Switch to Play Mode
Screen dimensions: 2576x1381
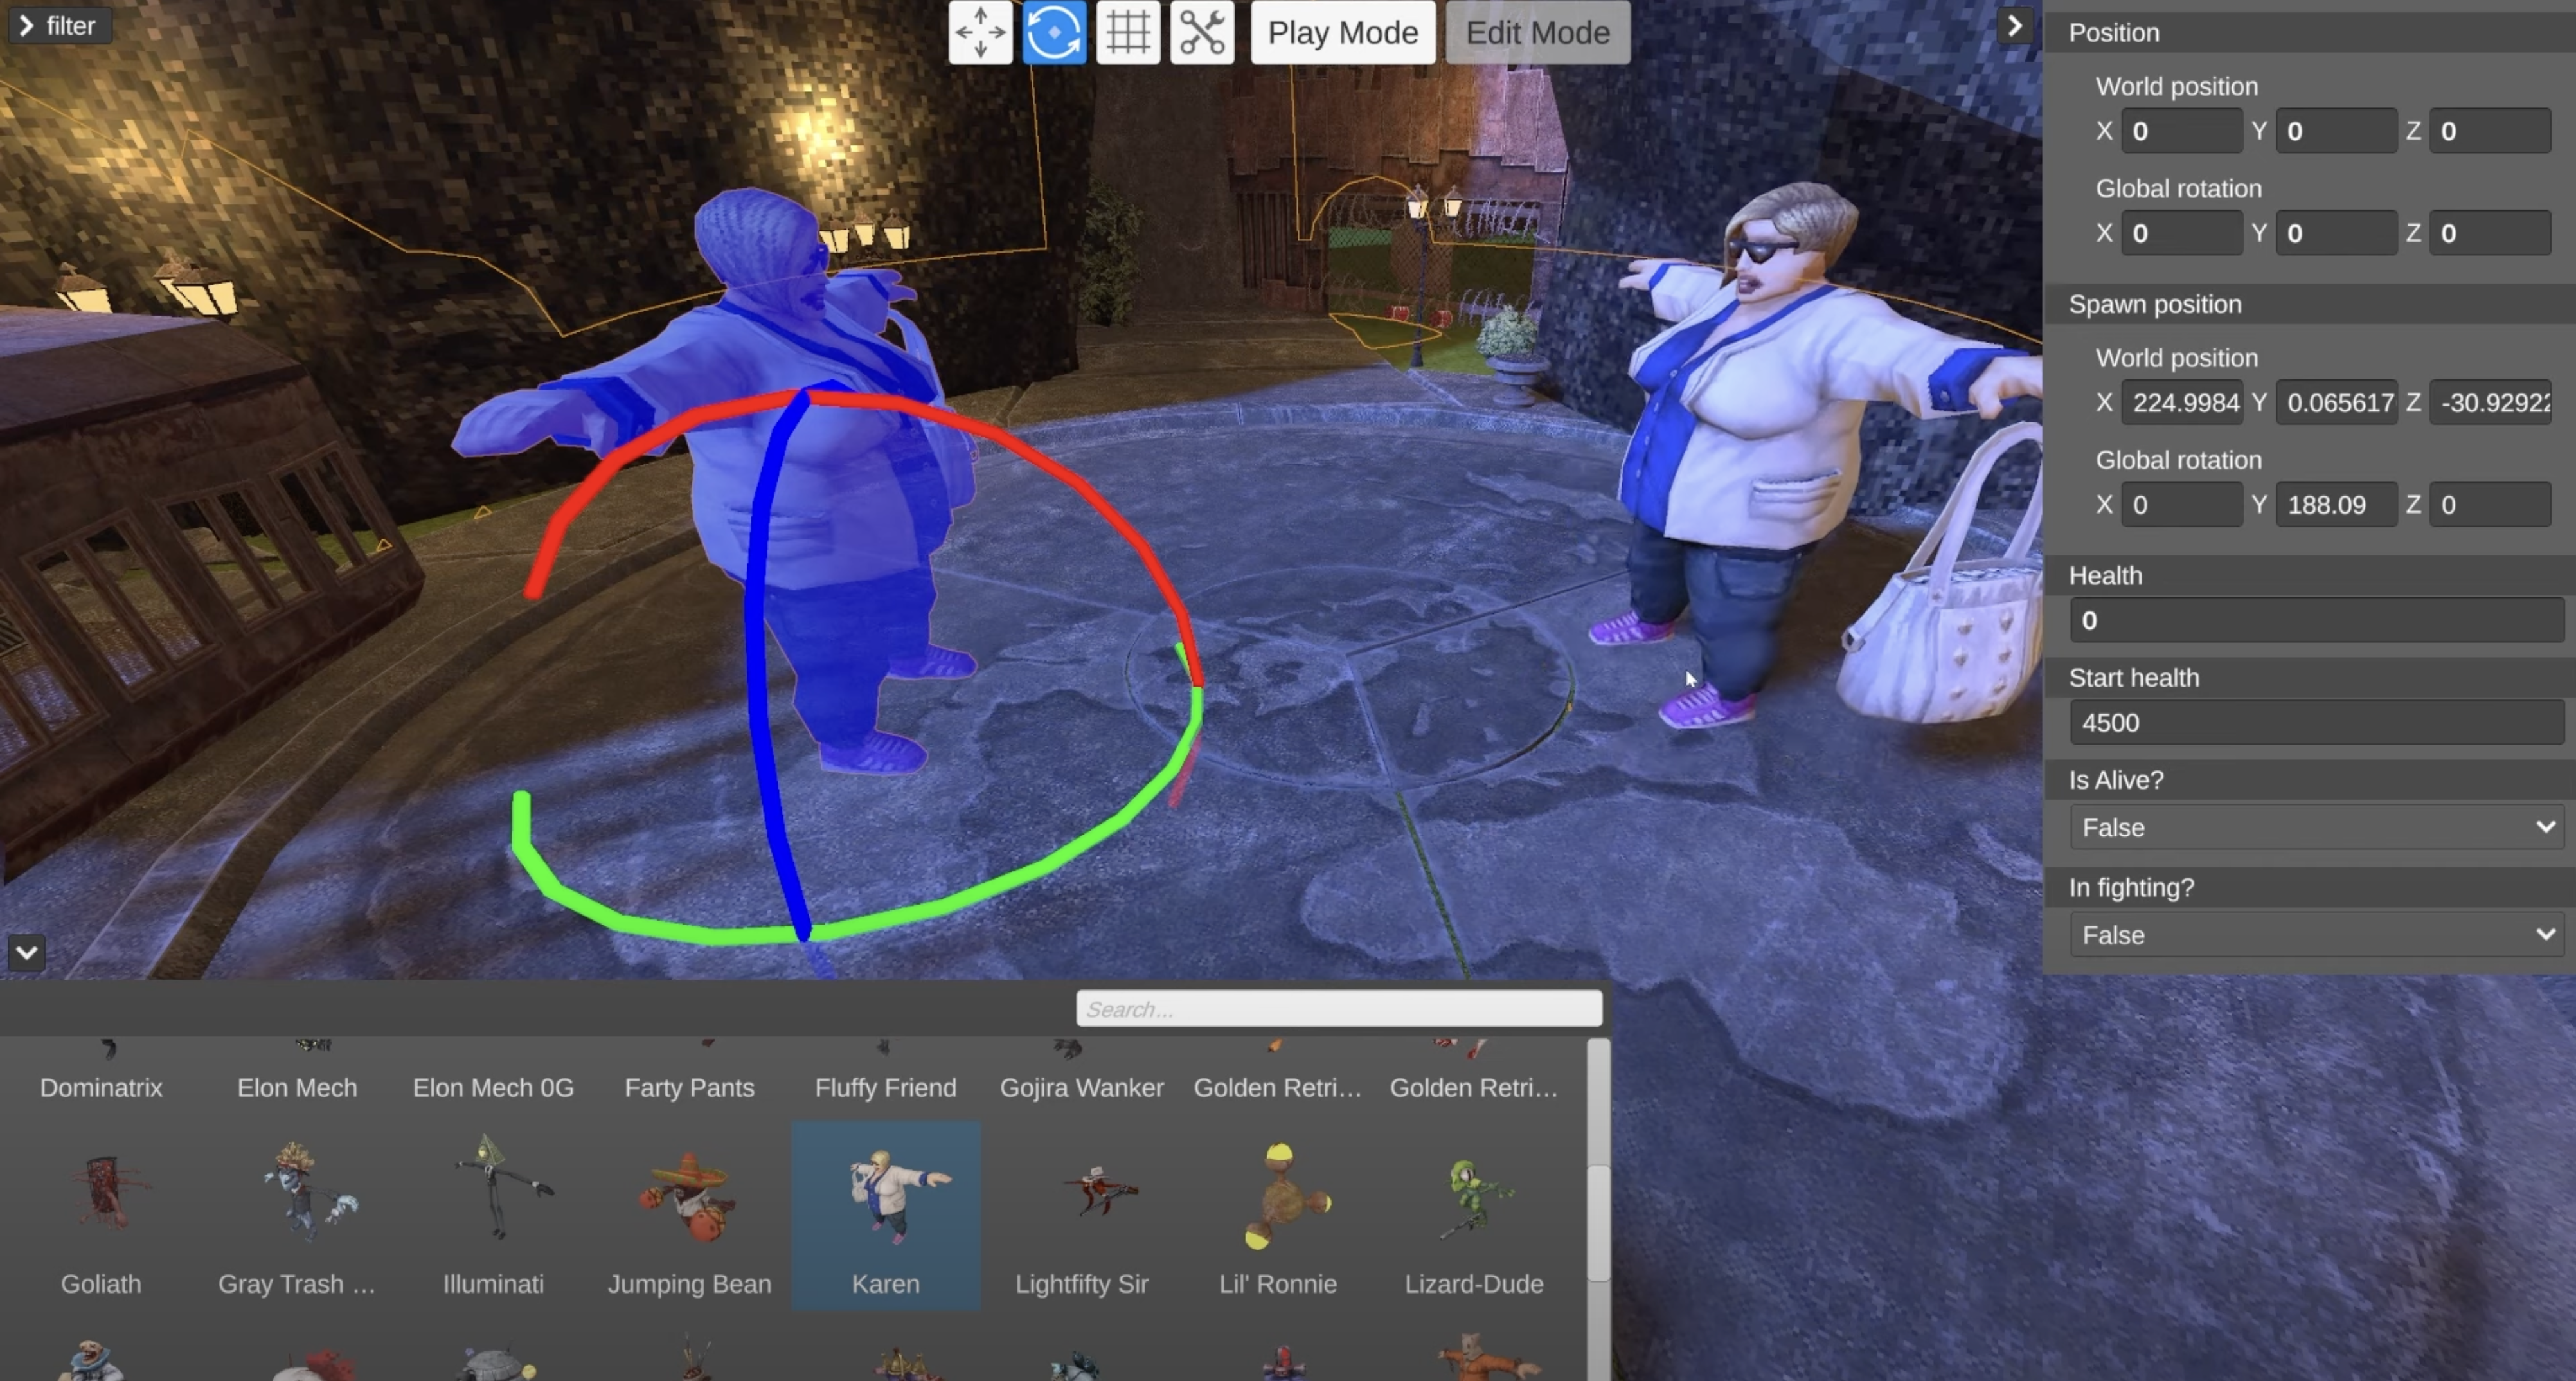point(1343,31)
